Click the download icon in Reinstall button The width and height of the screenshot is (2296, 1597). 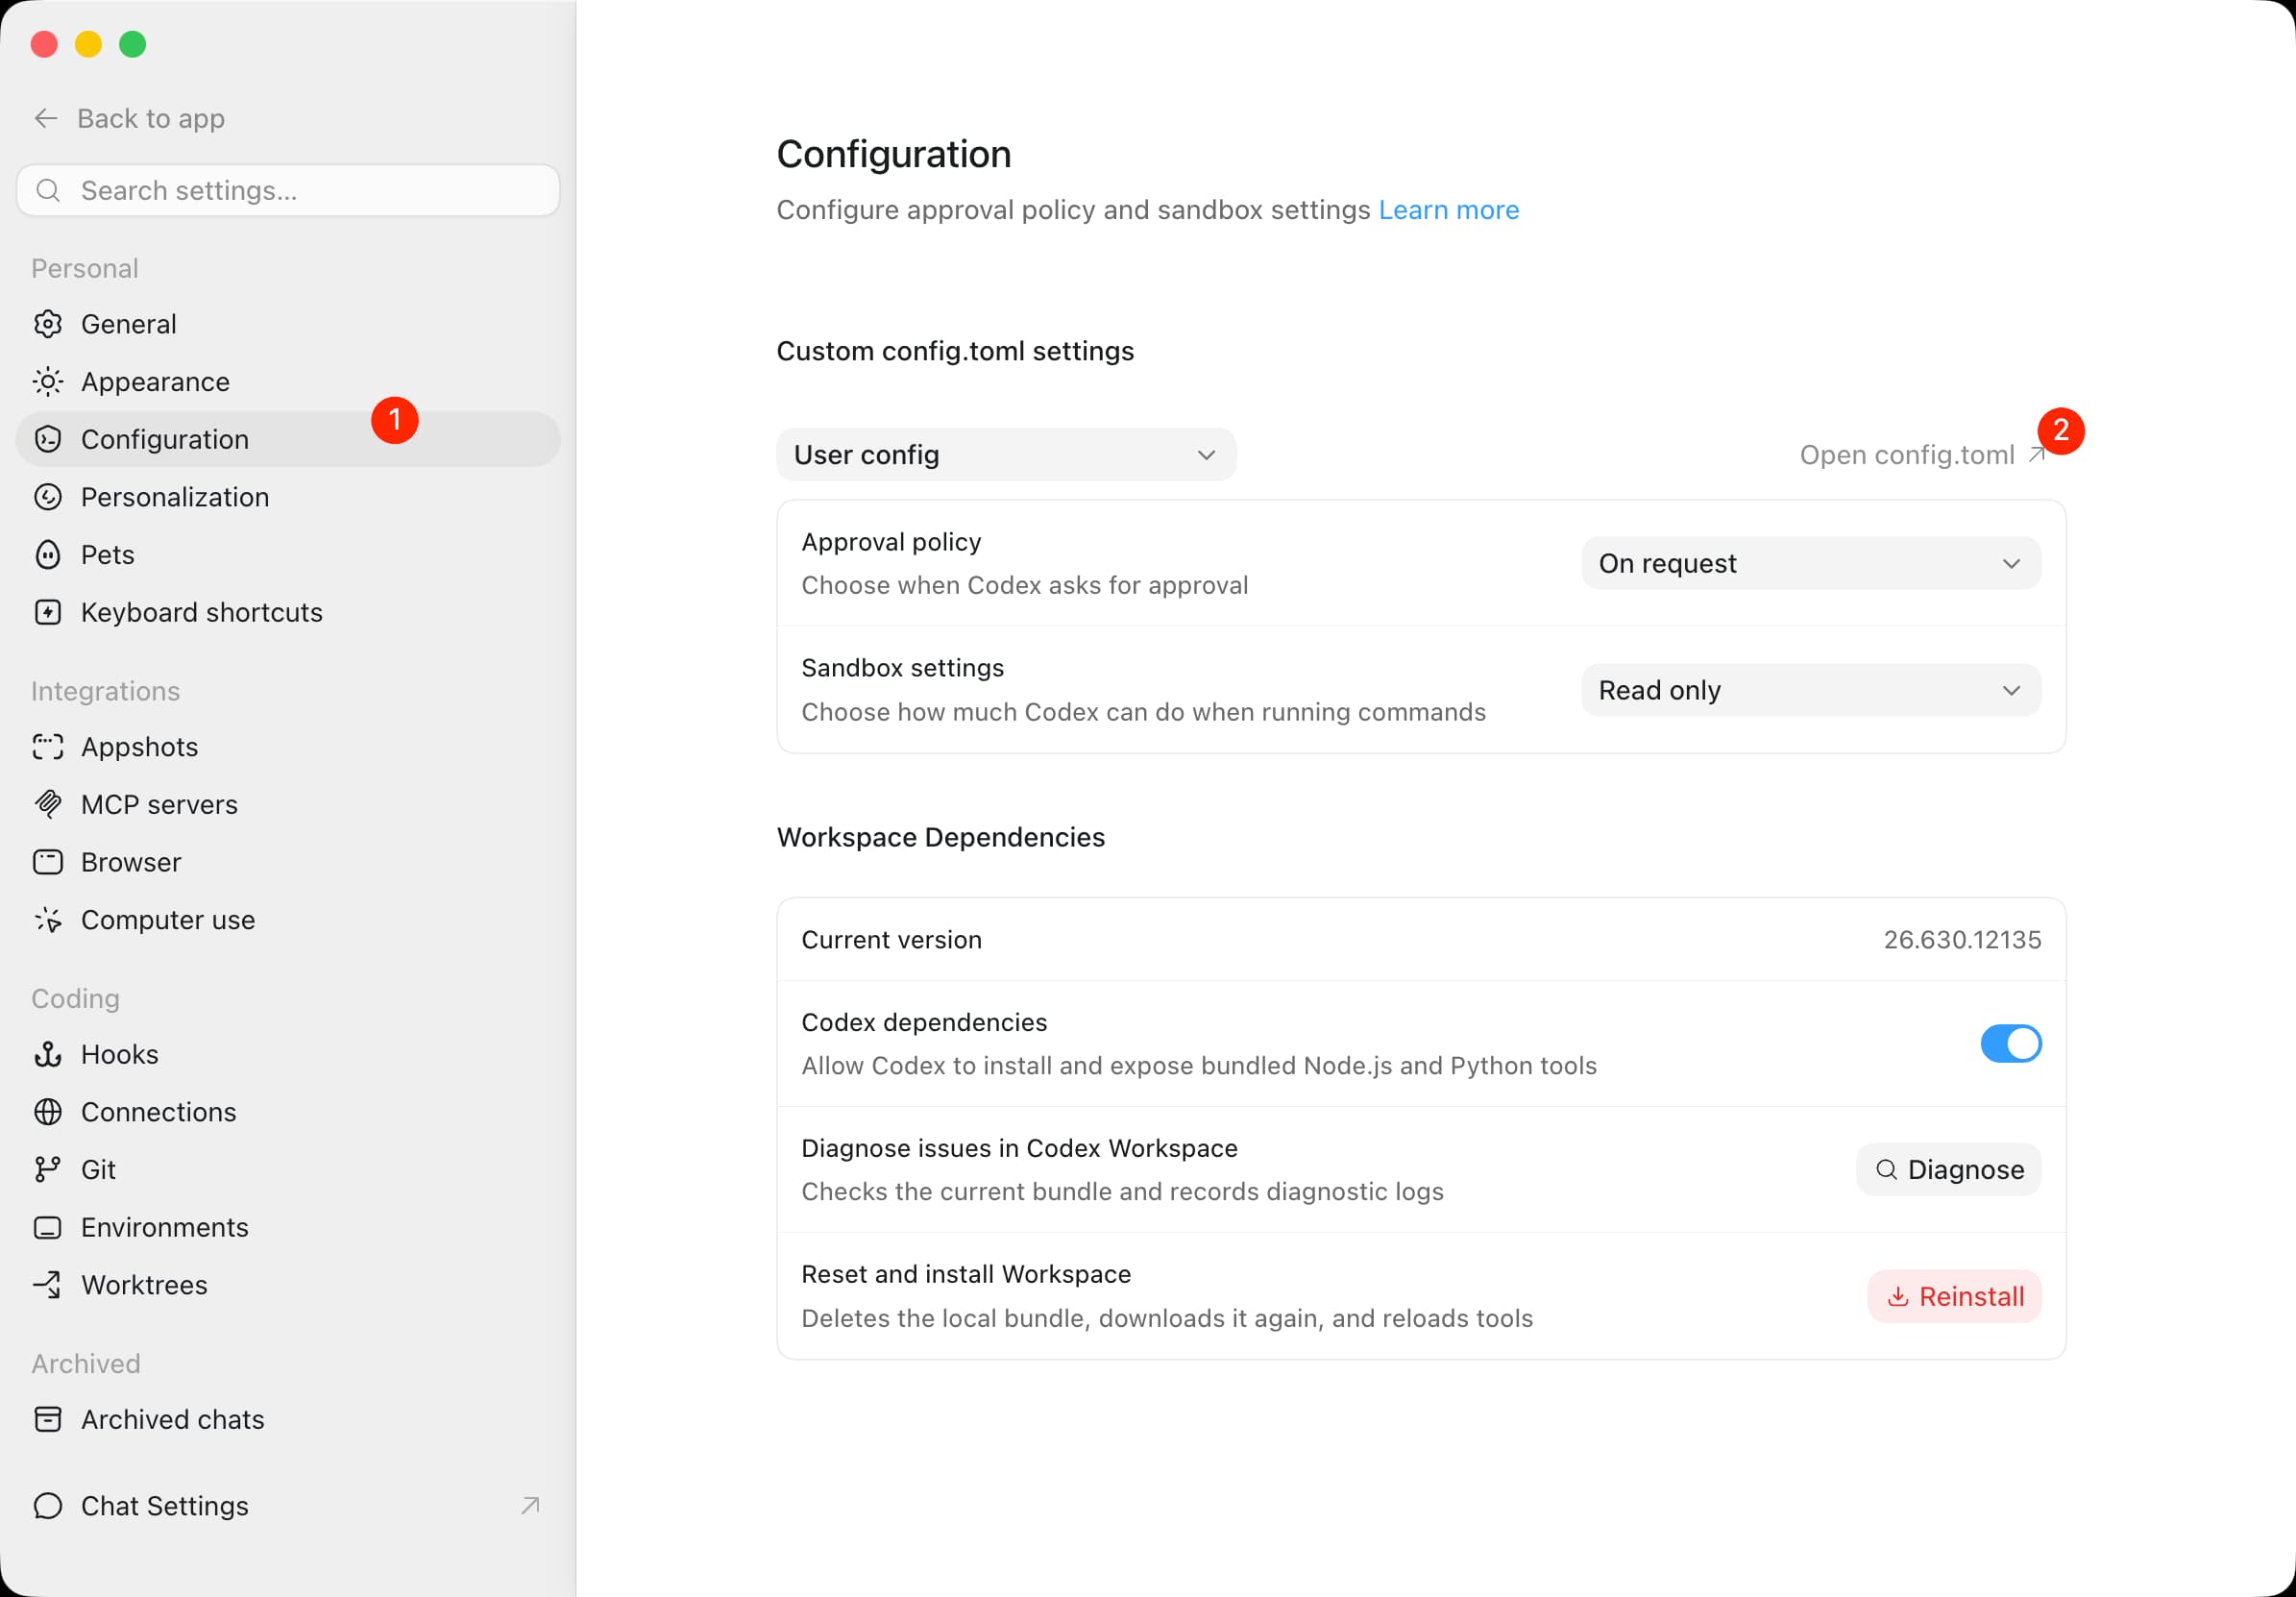click(x=1898, y=1297)
